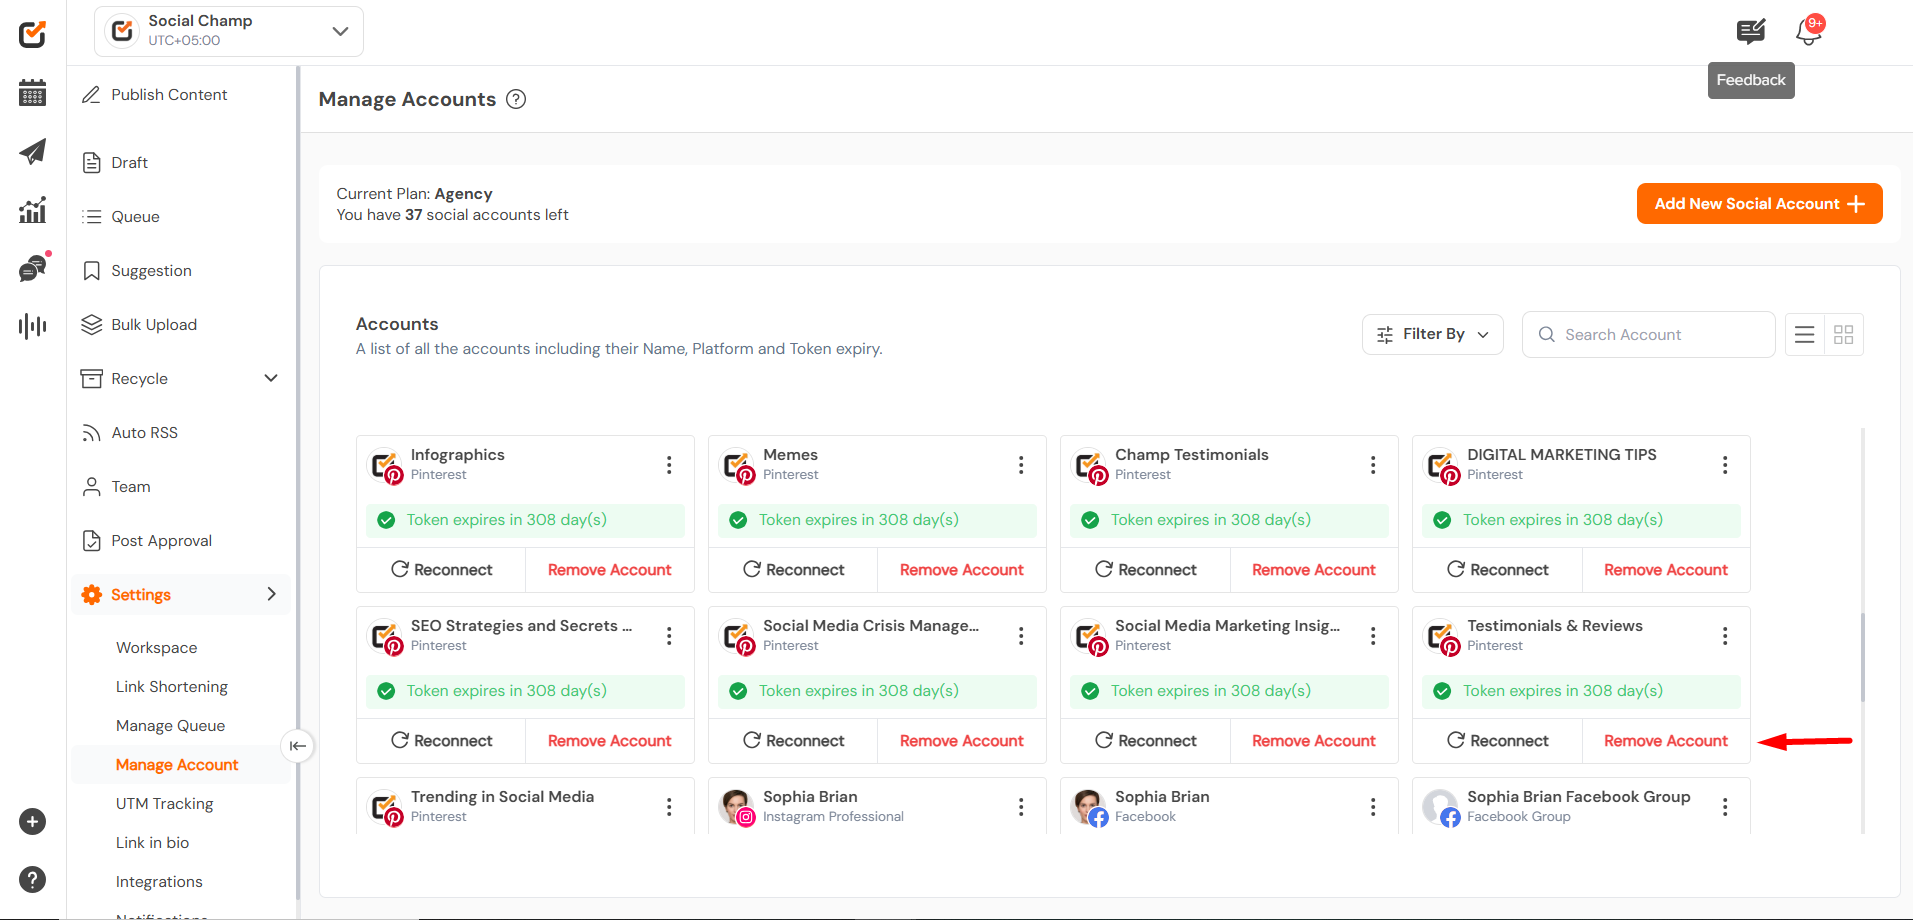Click Sophia Brian Instagram profile picture
This screenshot has height=920, width=1913.
coord(737,806)
